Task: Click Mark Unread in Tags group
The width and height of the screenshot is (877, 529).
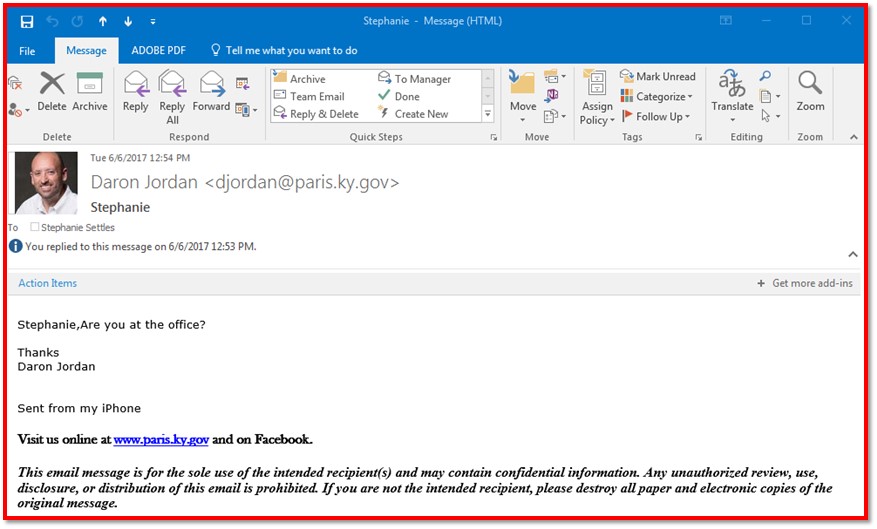Action: coord(657,77)
